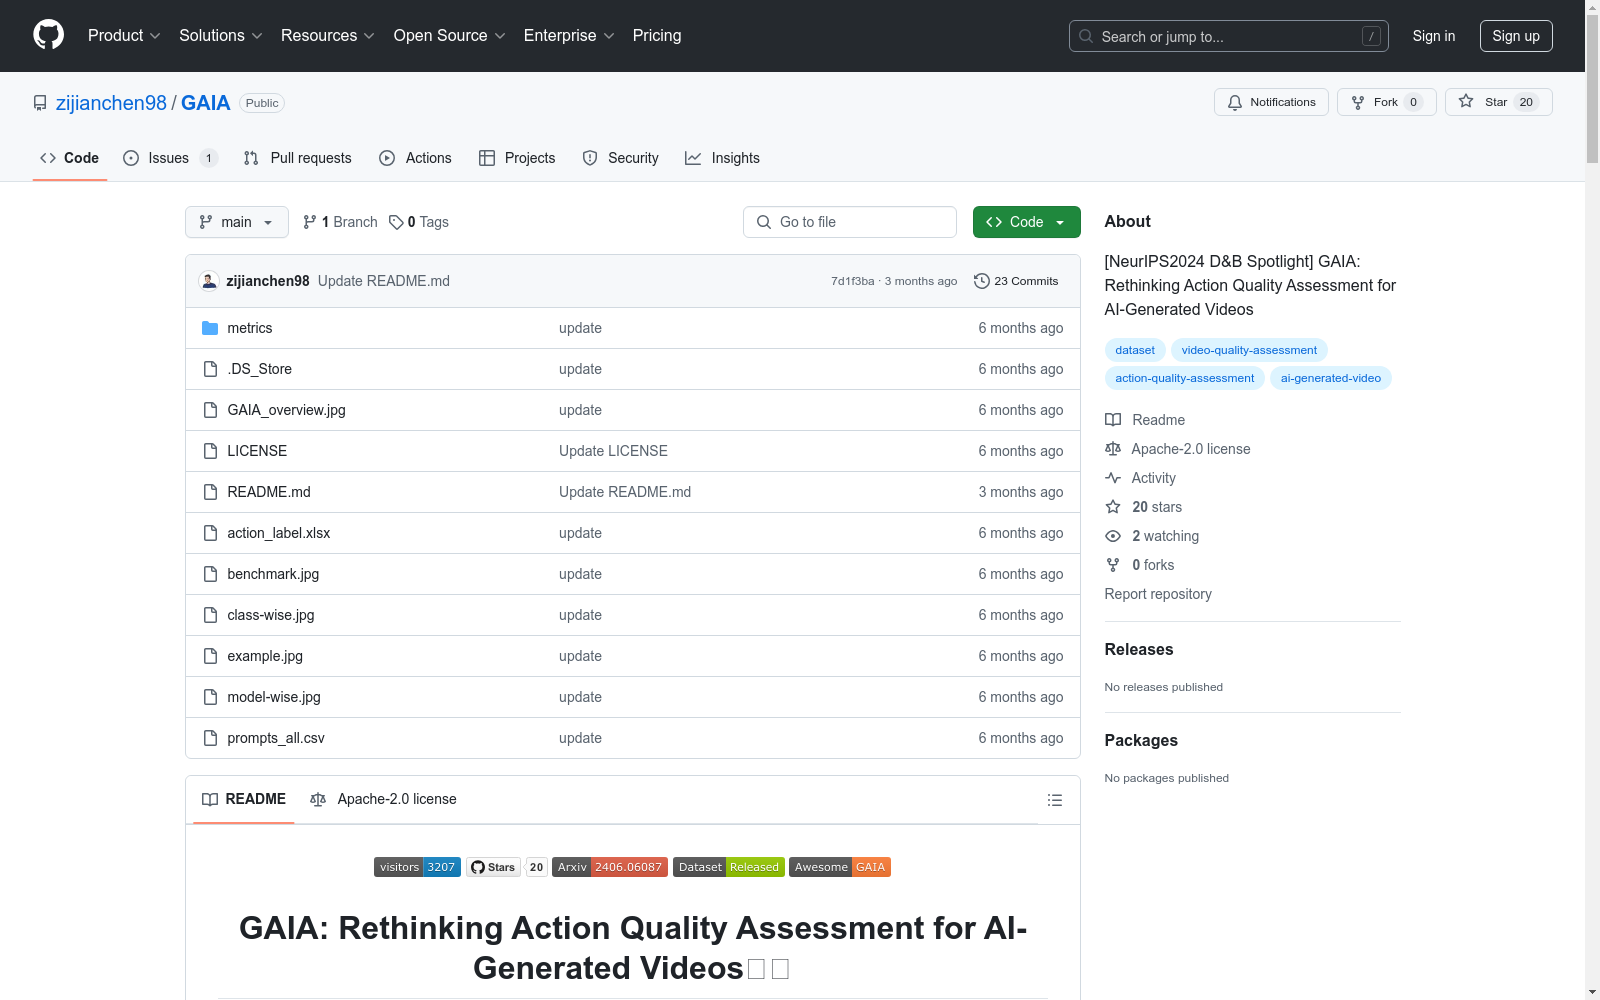Select the README tab
1600x1000 pixels.
click(x=244, y=799)
